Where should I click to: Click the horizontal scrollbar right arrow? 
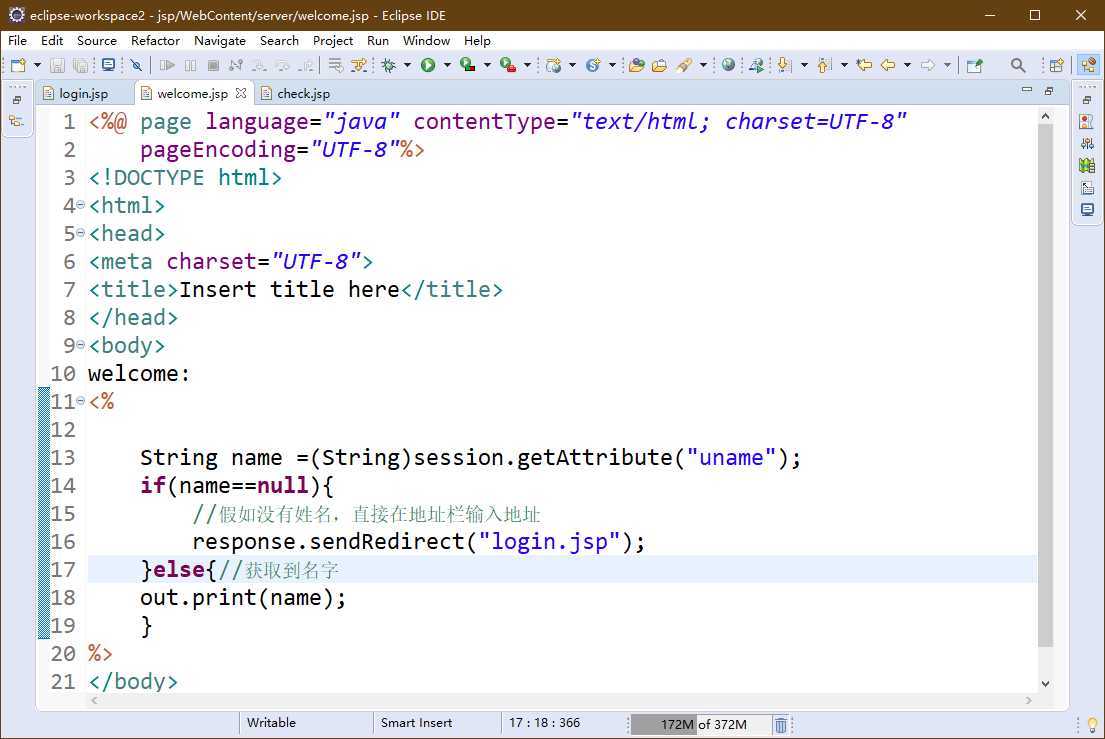[1028, 700]
